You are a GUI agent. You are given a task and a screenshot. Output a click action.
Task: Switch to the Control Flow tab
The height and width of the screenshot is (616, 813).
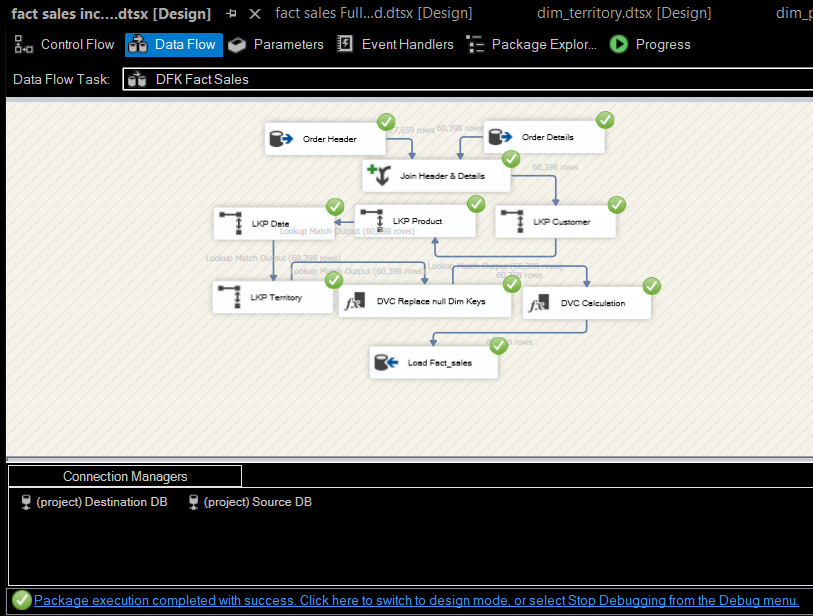66,44
